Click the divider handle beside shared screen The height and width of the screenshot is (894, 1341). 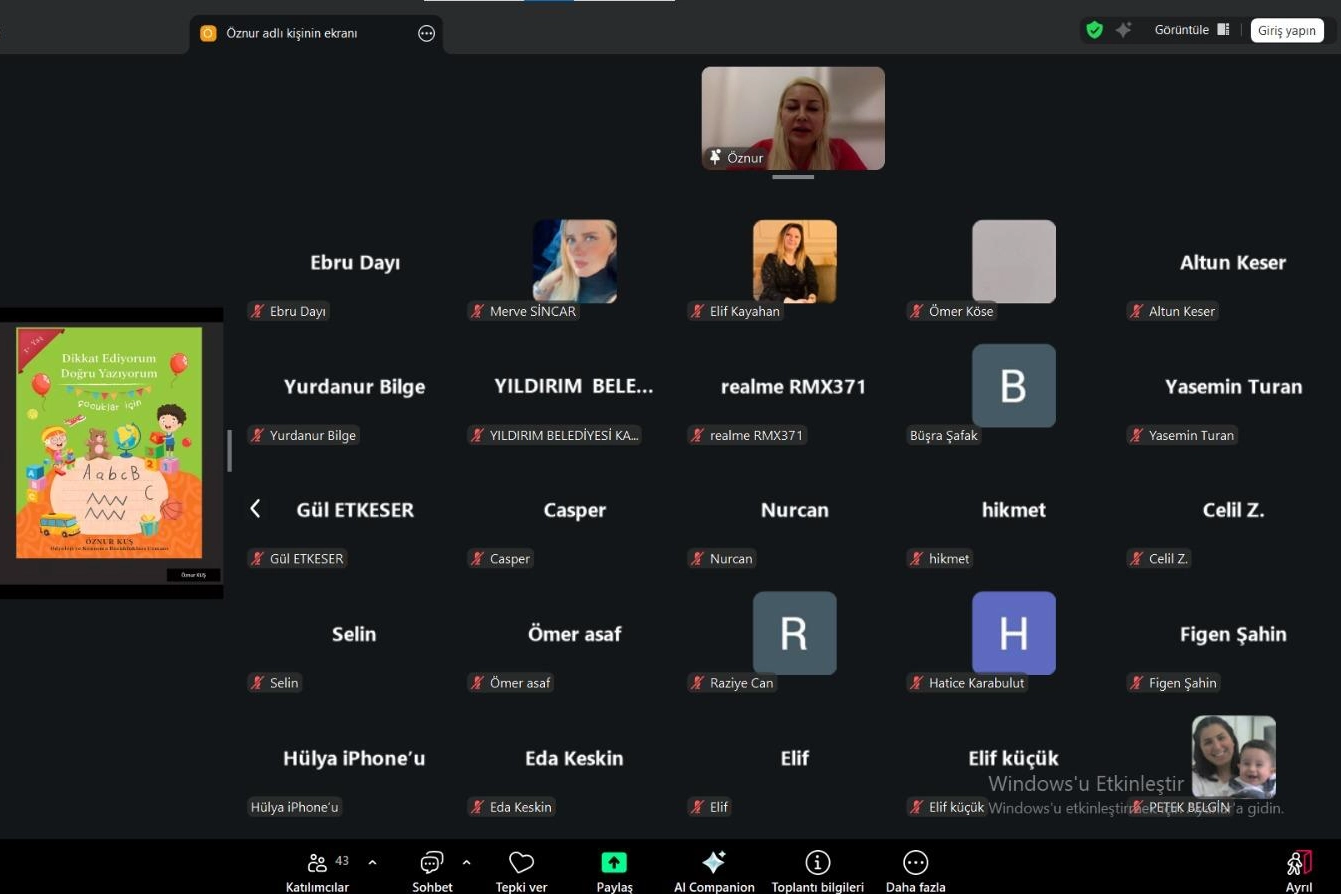coord(229,450)
